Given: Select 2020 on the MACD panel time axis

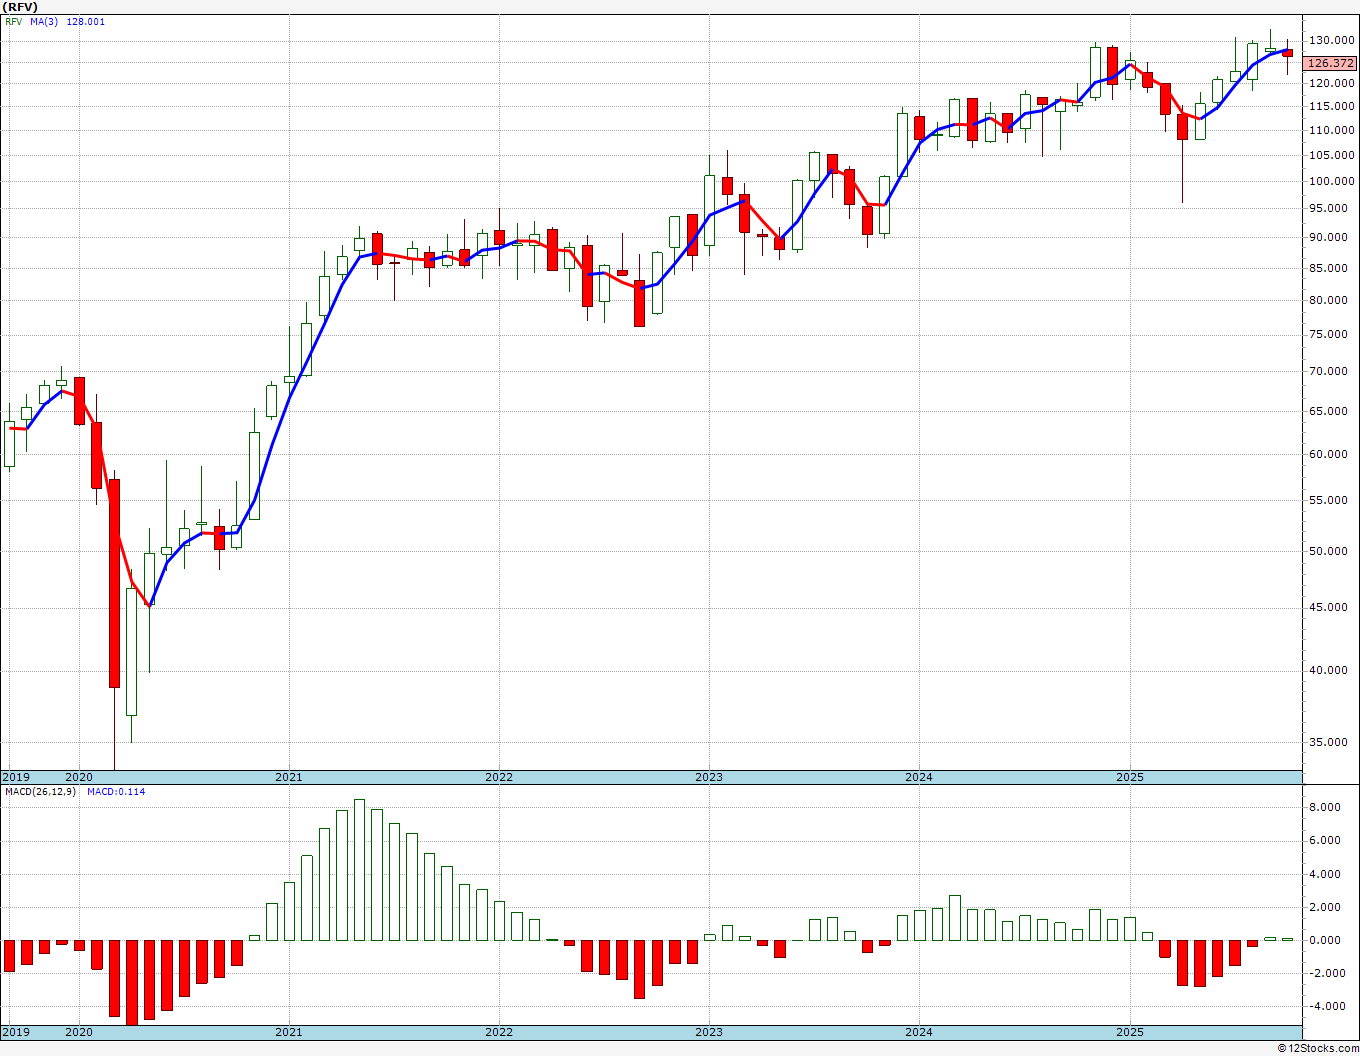Looking at the screenshot, I should pyautogui.click(x=79, y=1032).
